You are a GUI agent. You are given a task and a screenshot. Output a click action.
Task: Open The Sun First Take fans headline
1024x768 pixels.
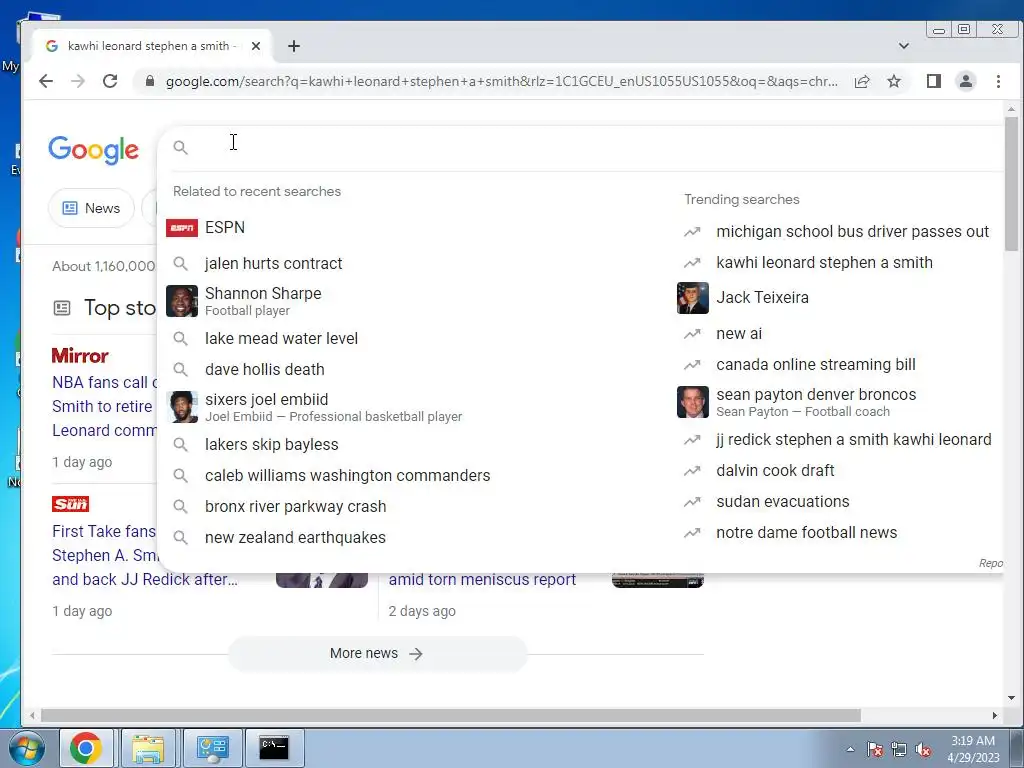[x=144, y=555]
